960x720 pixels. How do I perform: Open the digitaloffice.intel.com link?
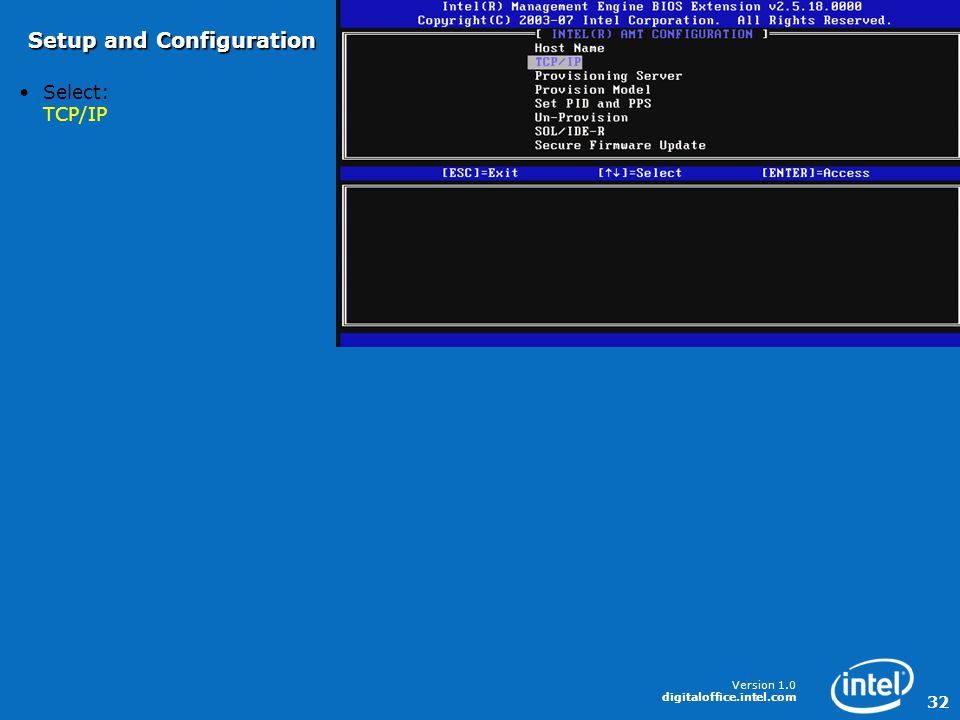pyautogui.click(x=729, y=697)
